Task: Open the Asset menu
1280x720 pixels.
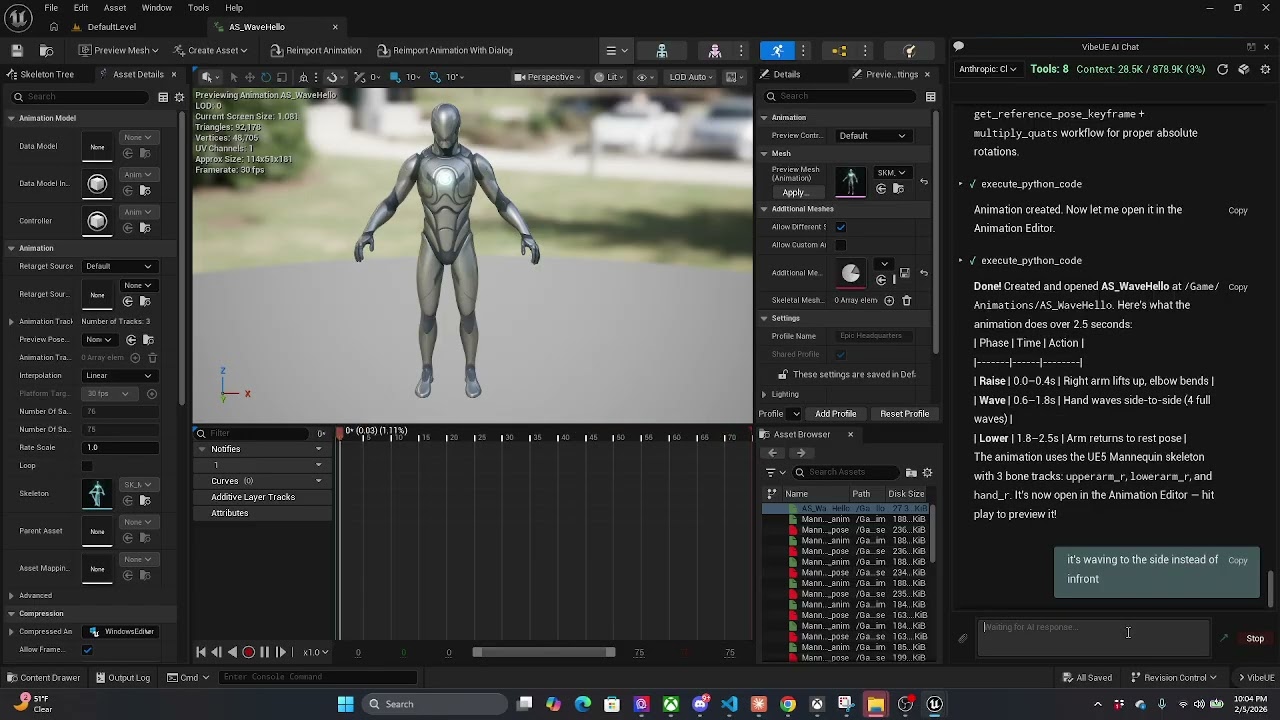Action: pos(115,8)
